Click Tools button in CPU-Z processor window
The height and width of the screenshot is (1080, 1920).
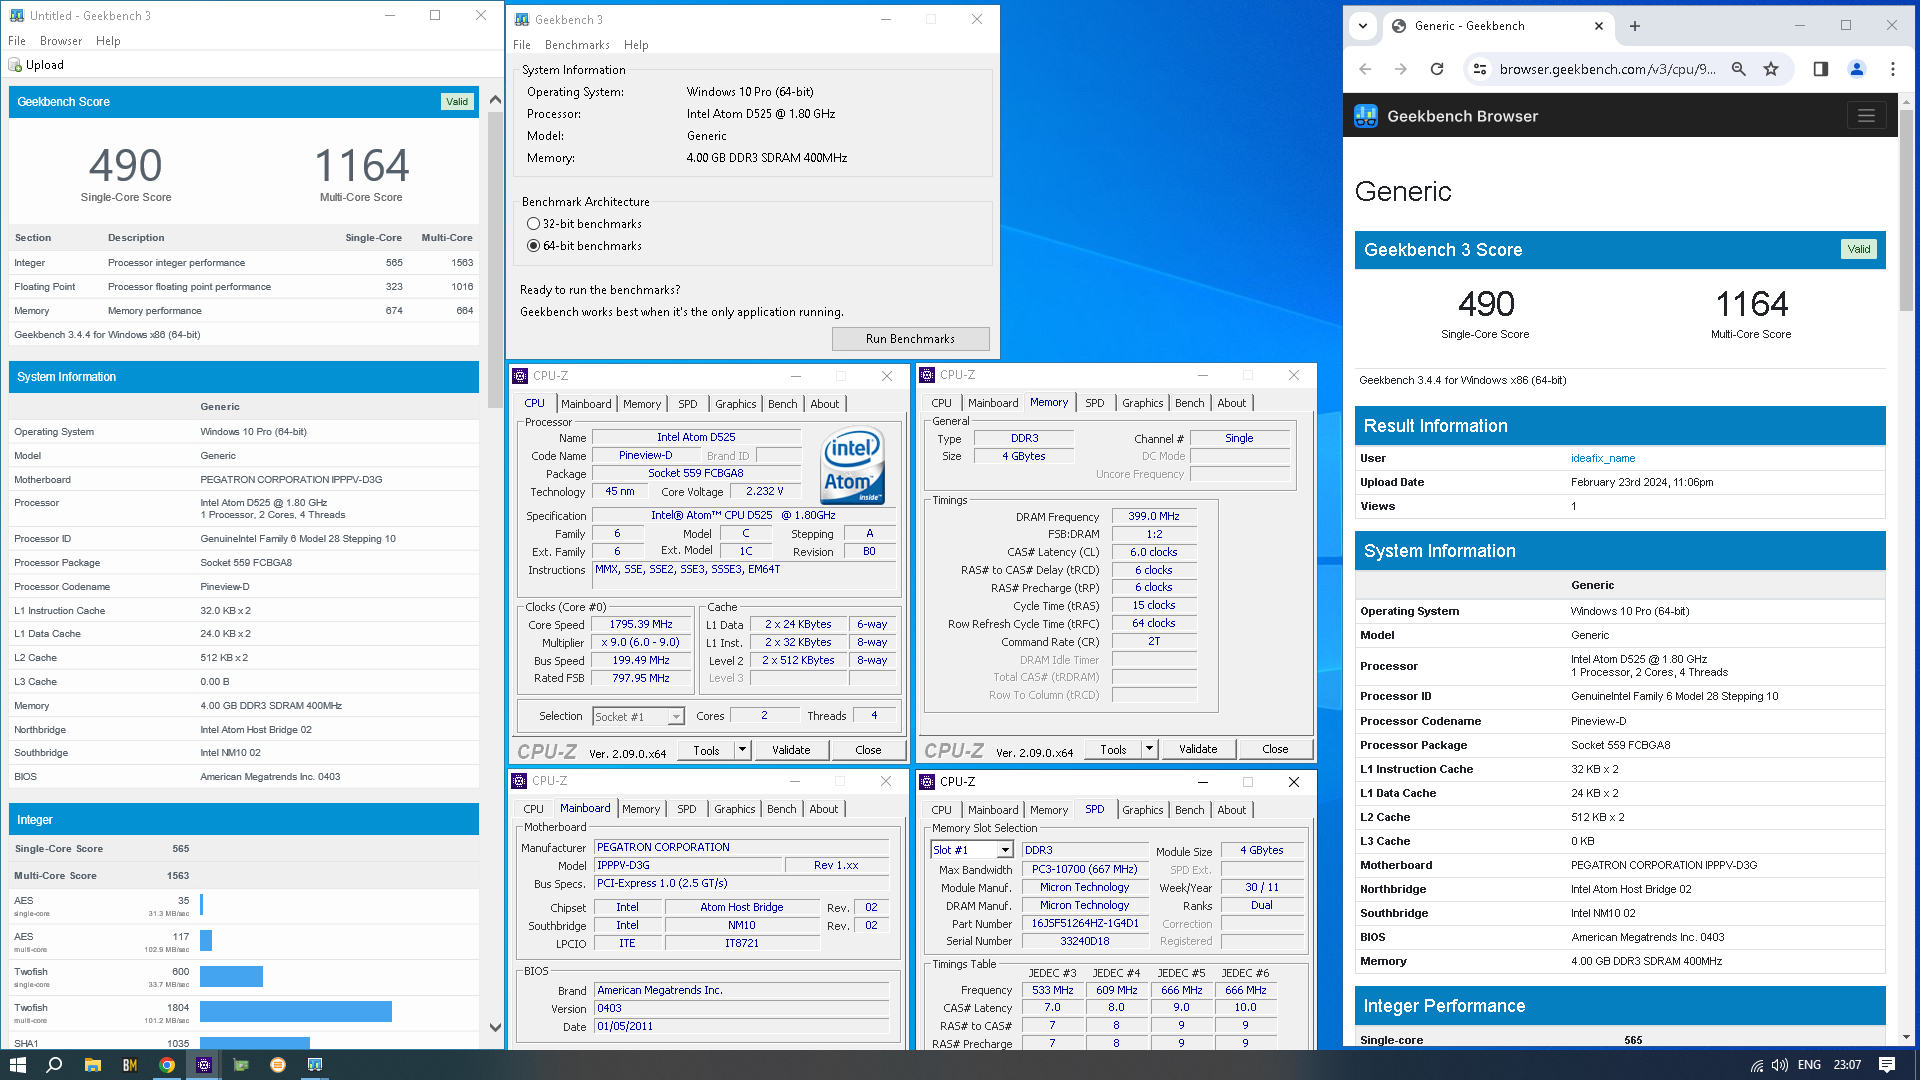[706, 750]
